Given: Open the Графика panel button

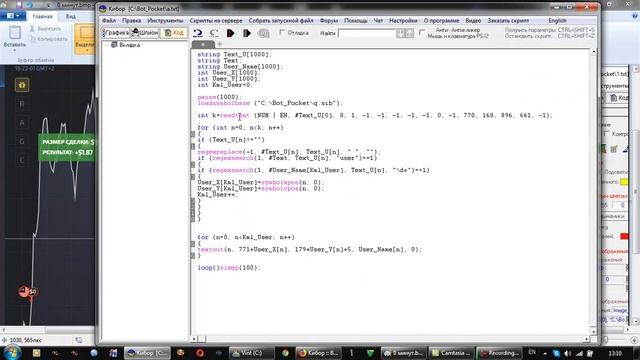Looking at the screenshot, I should 116,33.
